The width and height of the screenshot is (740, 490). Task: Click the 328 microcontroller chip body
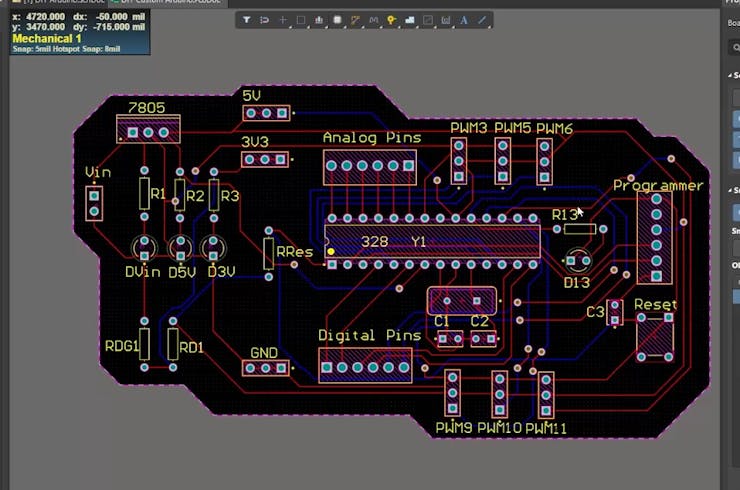432,241
